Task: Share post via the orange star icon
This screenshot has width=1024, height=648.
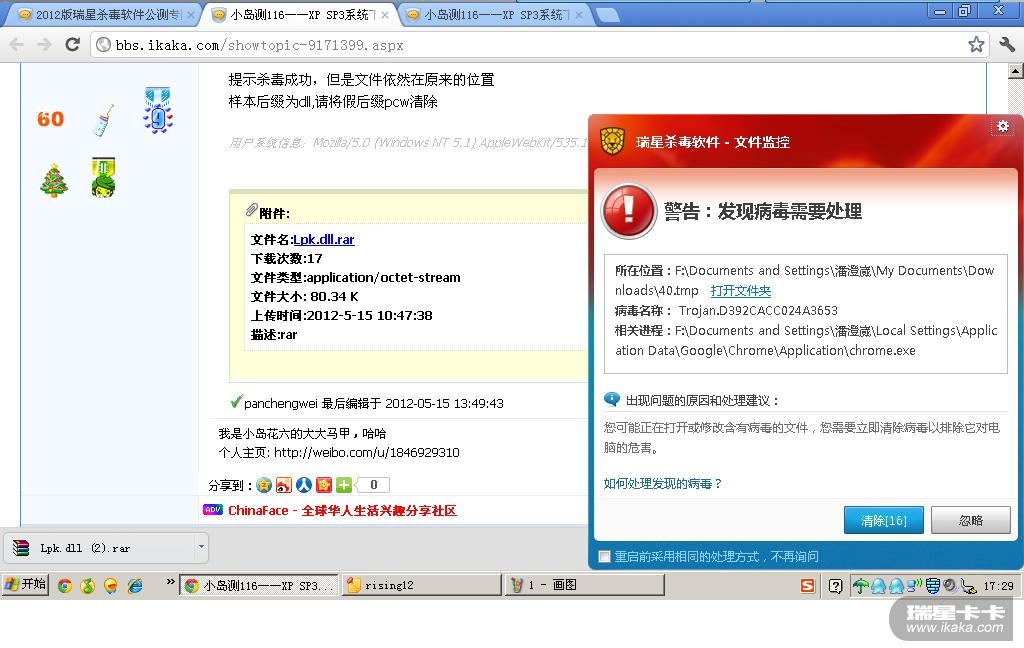Action: (x=324, y=485)
